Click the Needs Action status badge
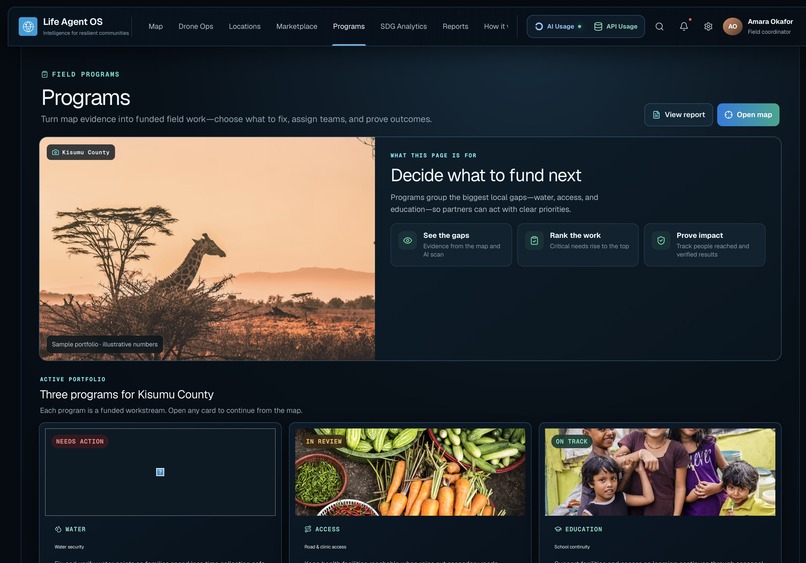Viewport: 806px width, 563px height. (x=80, y=441)
